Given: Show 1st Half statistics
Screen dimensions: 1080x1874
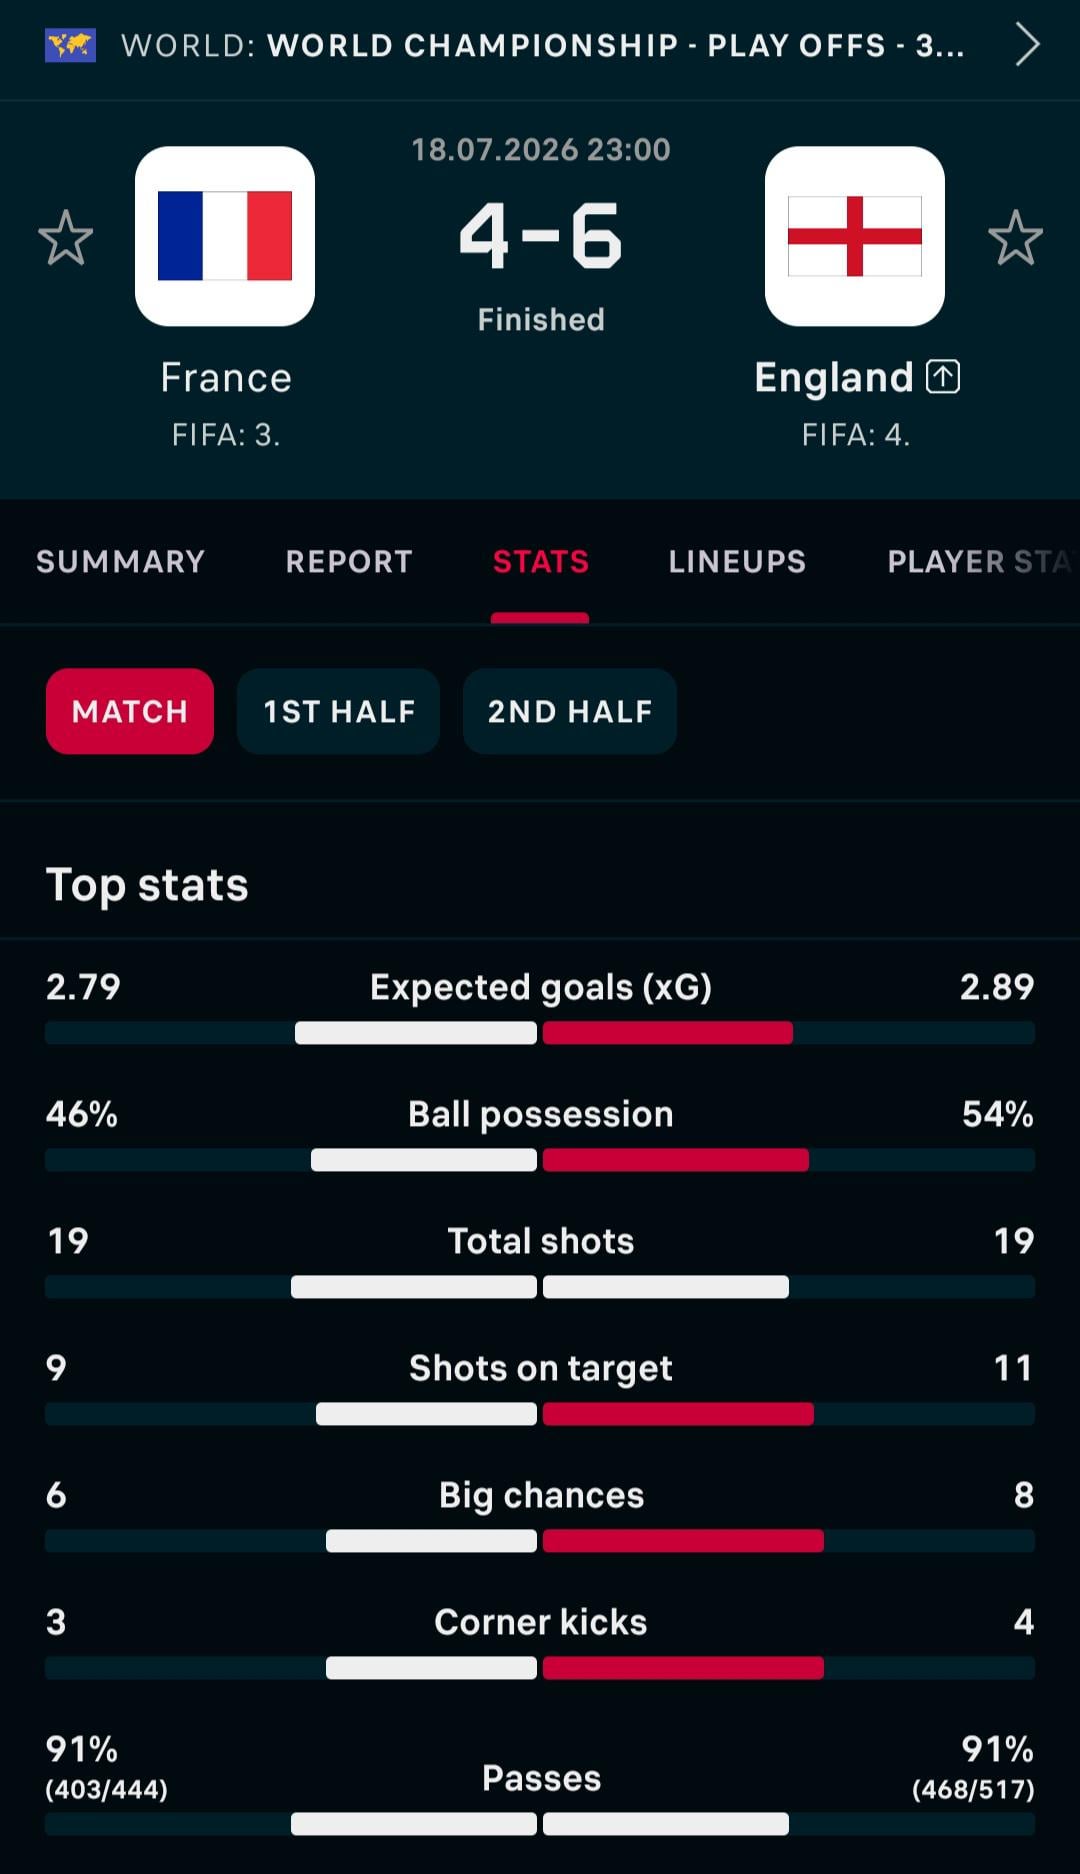Looking at the screenshot, I should (339, 711).
